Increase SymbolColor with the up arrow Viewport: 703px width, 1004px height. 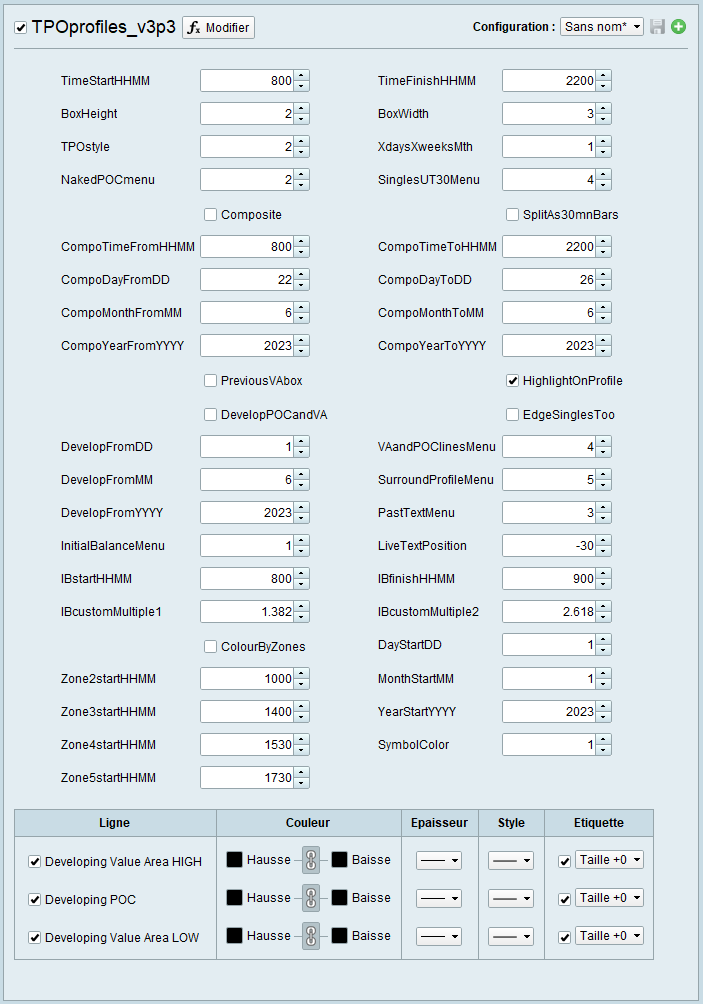pyautogui.click(x=604, y=740)
